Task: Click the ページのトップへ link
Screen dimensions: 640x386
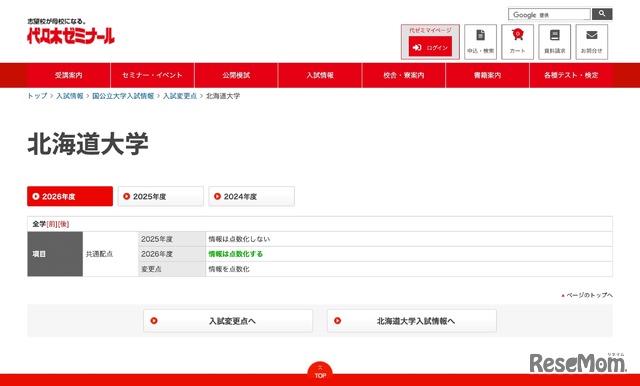Action: (587, 295)
